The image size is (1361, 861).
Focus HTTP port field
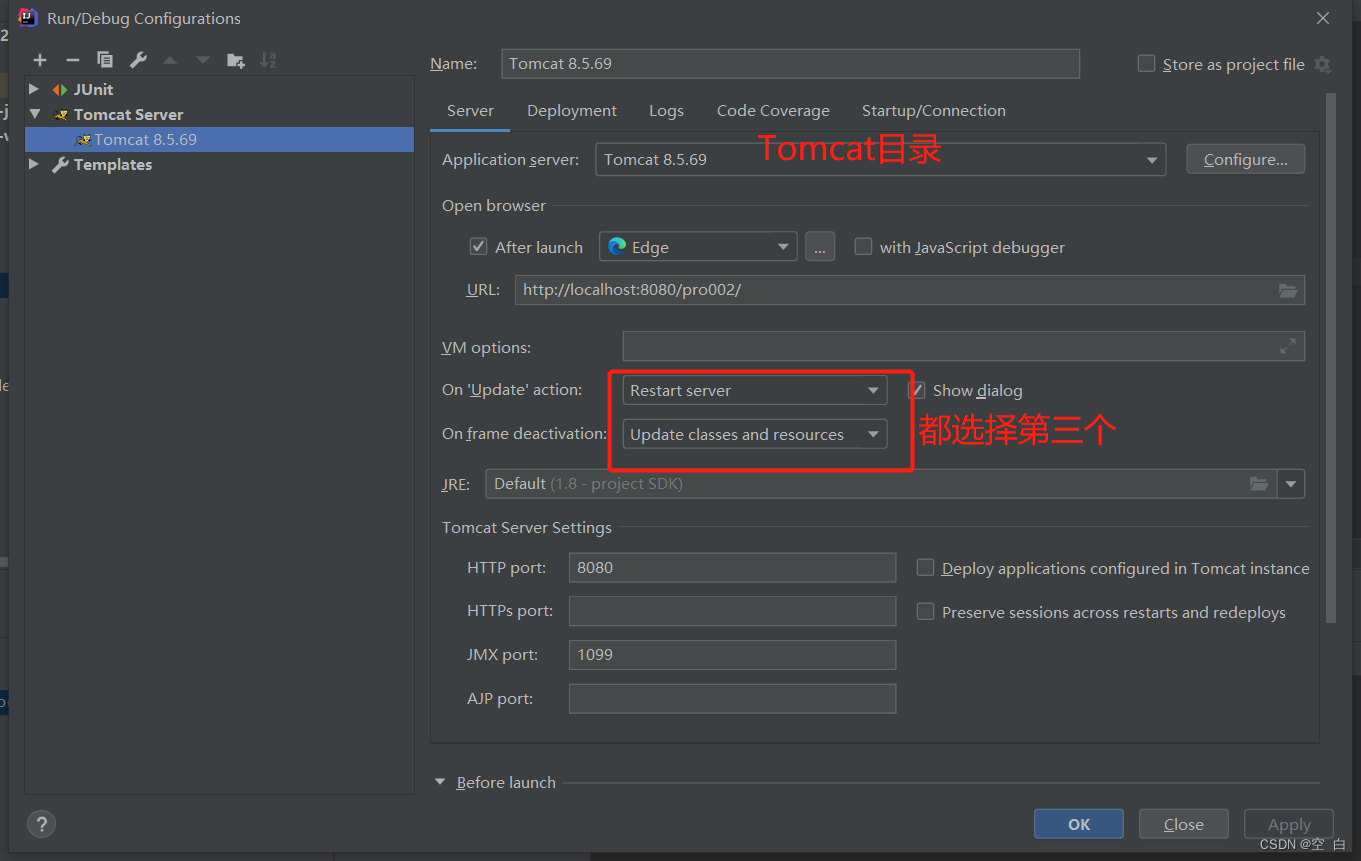(x=732, y=567)
